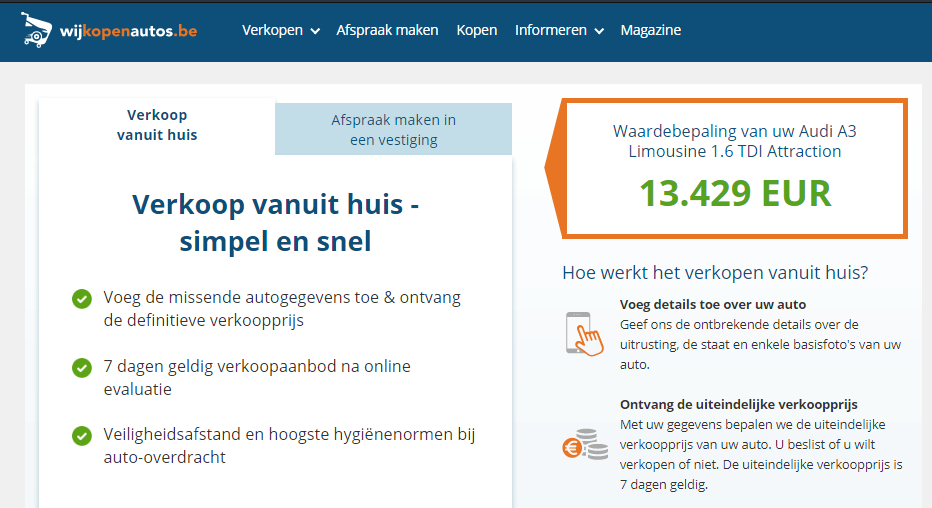Click the green checkmark beside 'Veiligheidsafstand en hoogste'
932x508 pixels.
(x=82, y=436)
